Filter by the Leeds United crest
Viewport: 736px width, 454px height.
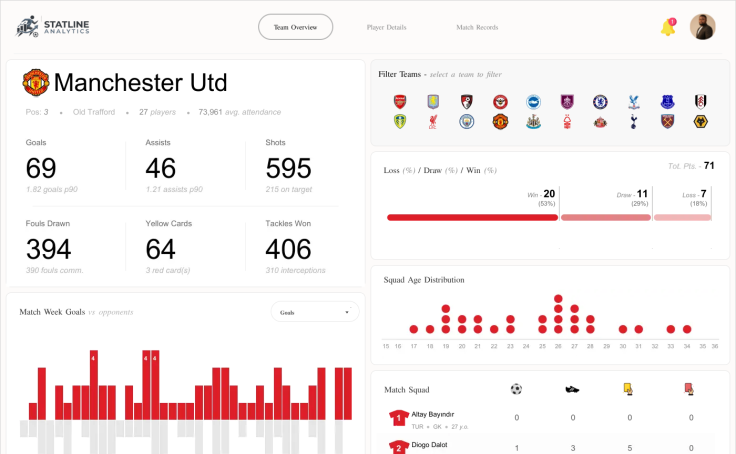[x=400, y=122]
